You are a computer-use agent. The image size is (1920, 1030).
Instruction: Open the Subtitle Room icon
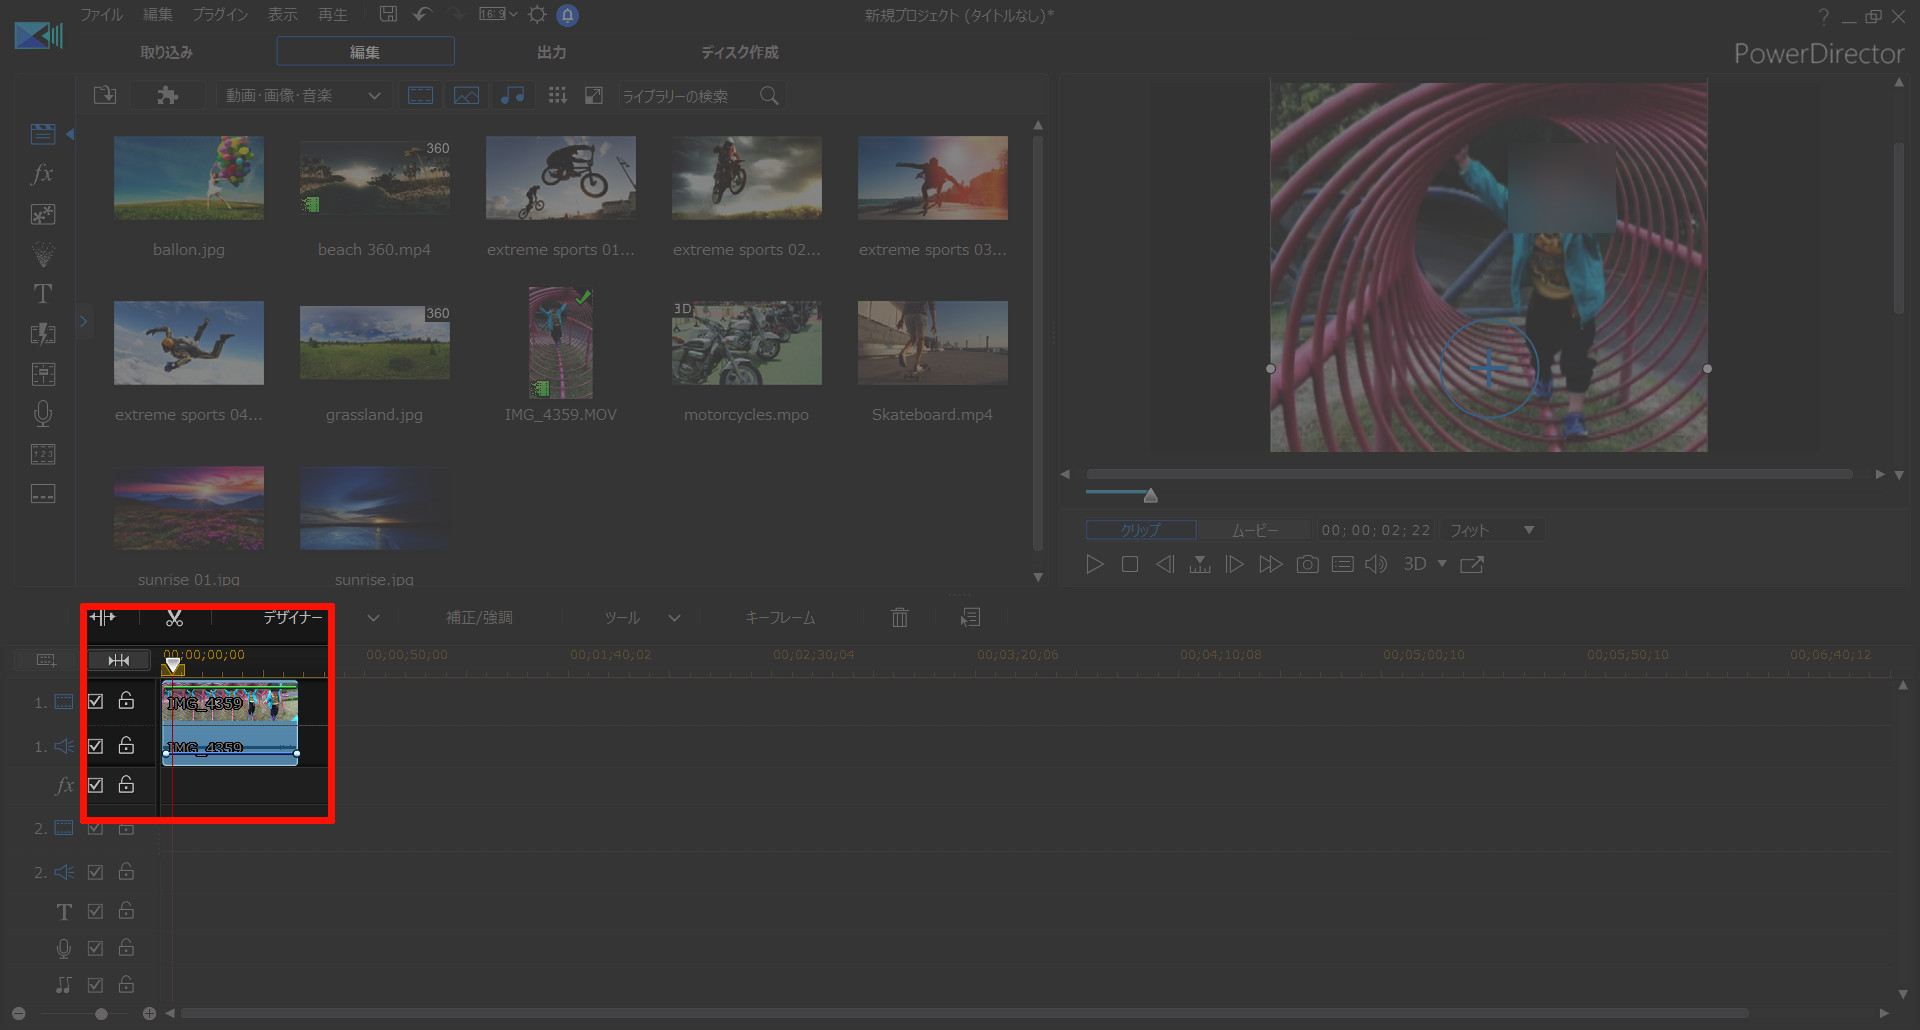pyautogui.click(x=43, y=494)
